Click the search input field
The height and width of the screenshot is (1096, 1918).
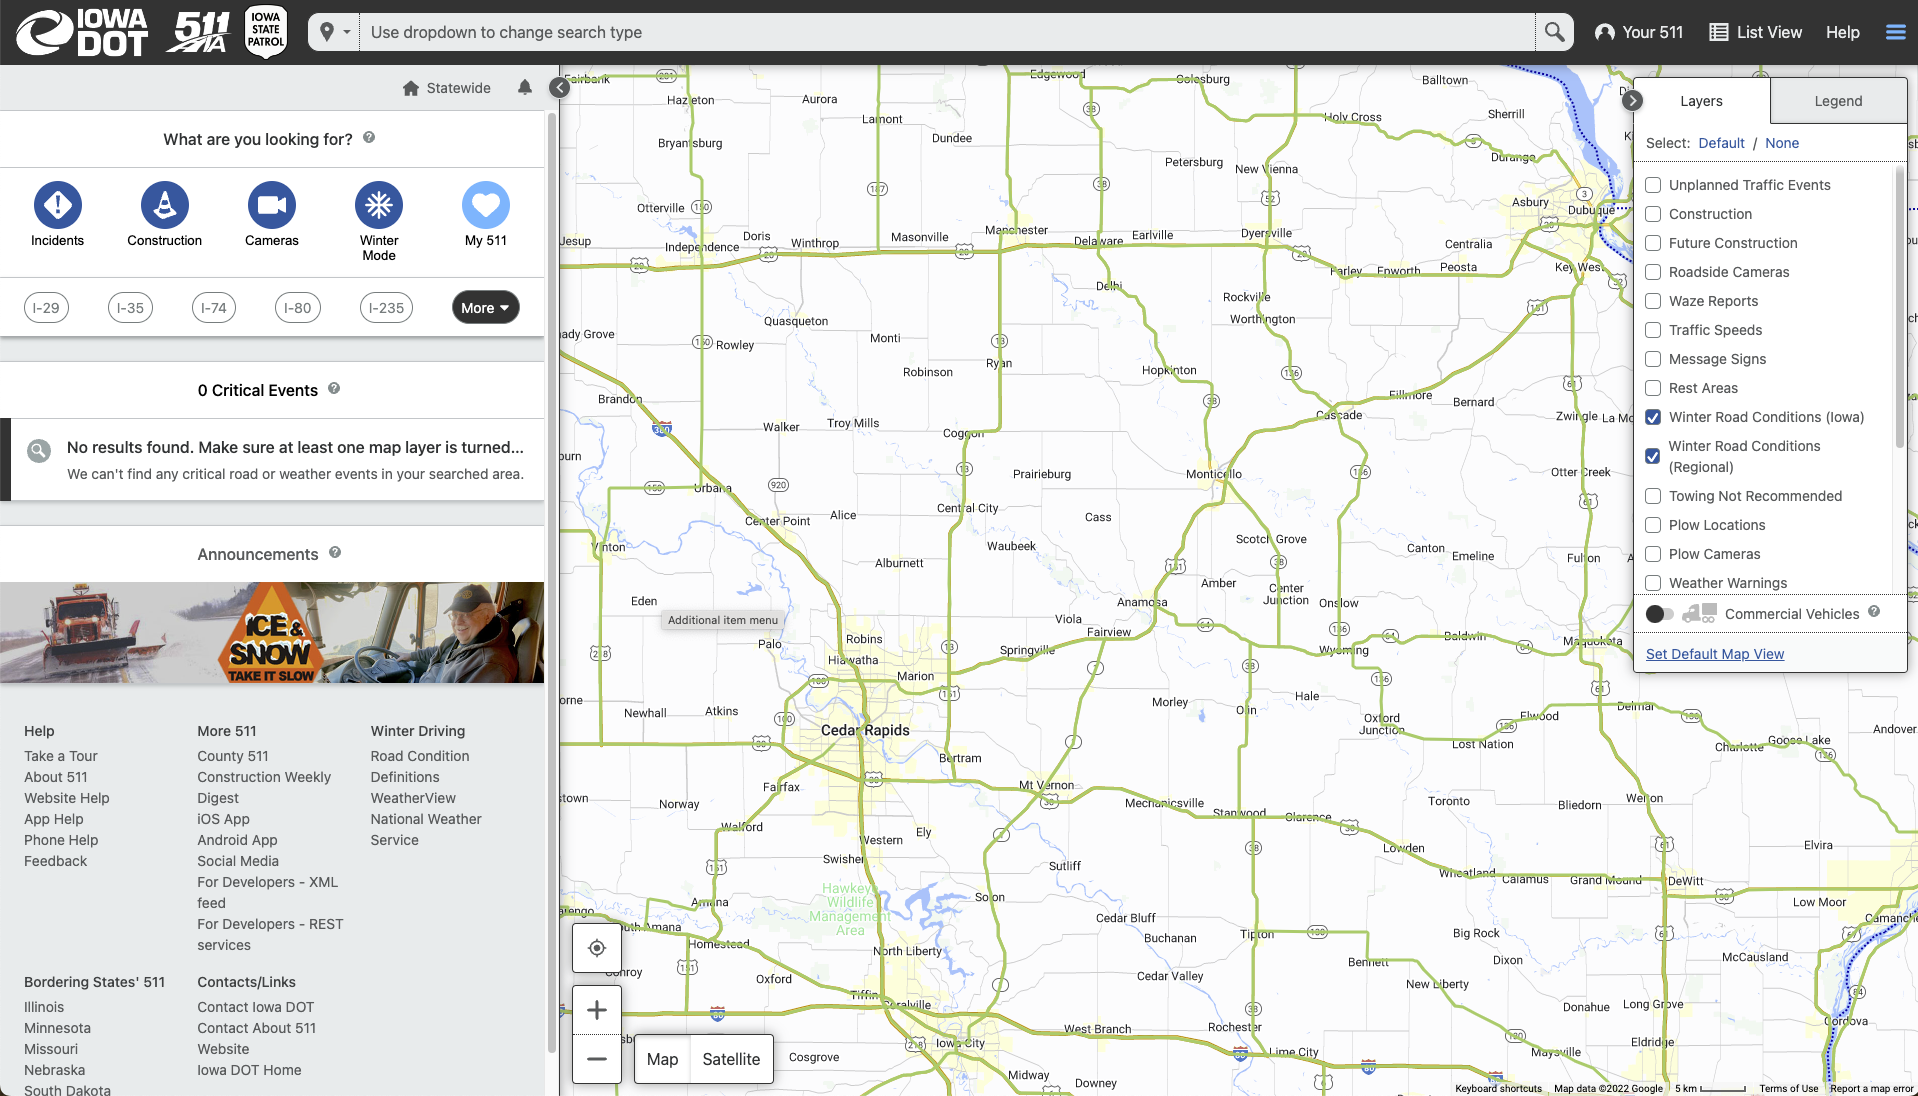click(x=945, y=32)
